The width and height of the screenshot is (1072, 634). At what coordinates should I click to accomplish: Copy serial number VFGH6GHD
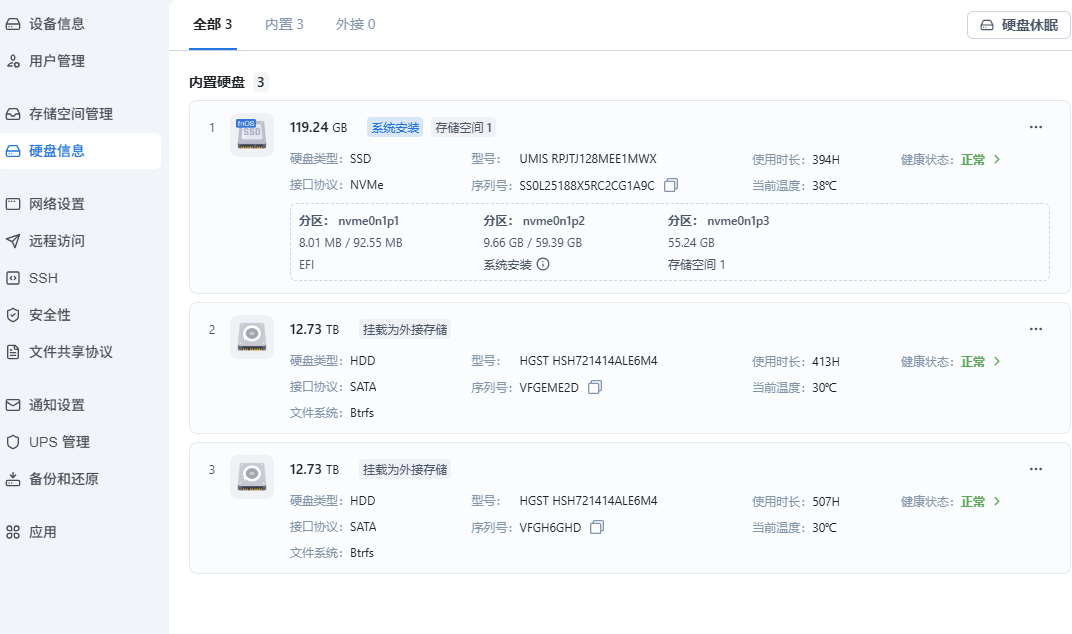coord(597,527)
